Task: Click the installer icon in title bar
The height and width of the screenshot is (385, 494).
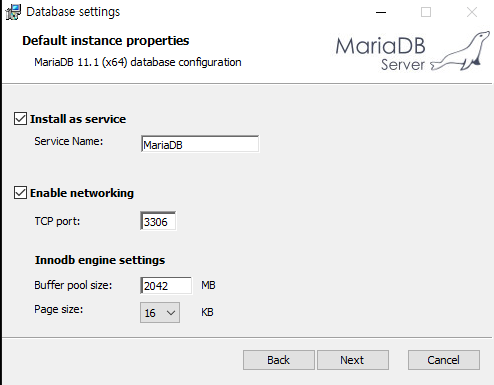Action: [13, 12]
